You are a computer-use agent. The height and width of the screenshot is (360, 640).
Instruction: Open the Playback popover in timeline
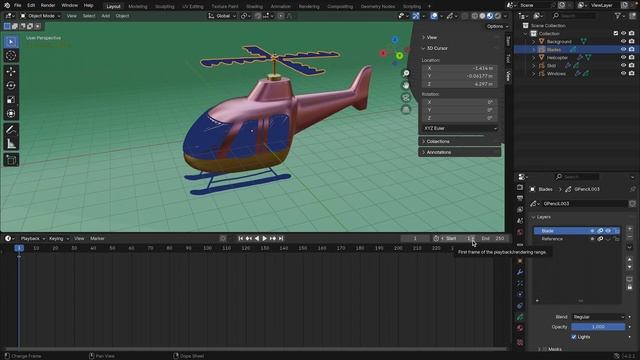coord(33,238)
